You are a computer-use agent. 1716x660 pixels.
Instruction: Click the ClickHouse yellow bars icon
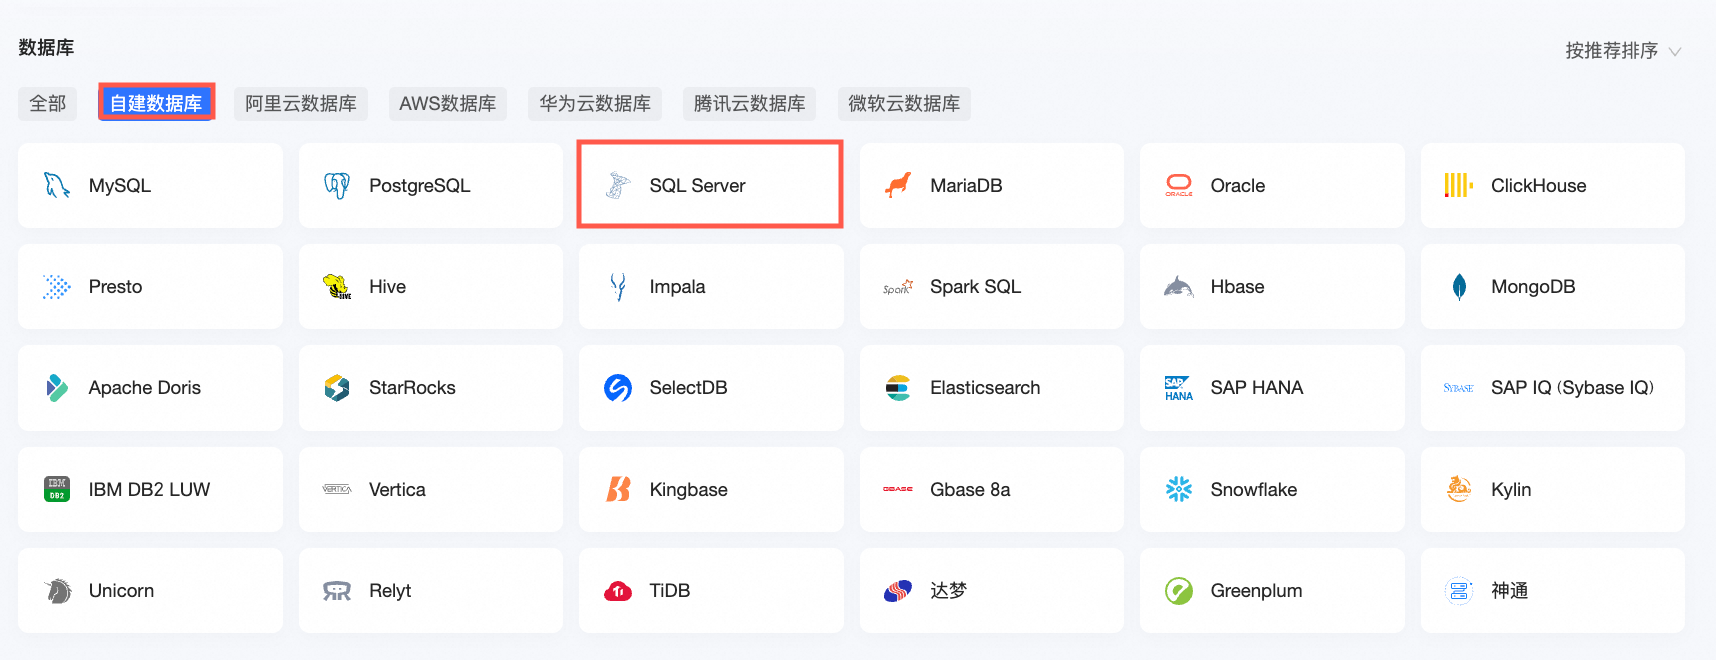point(1459,185)
